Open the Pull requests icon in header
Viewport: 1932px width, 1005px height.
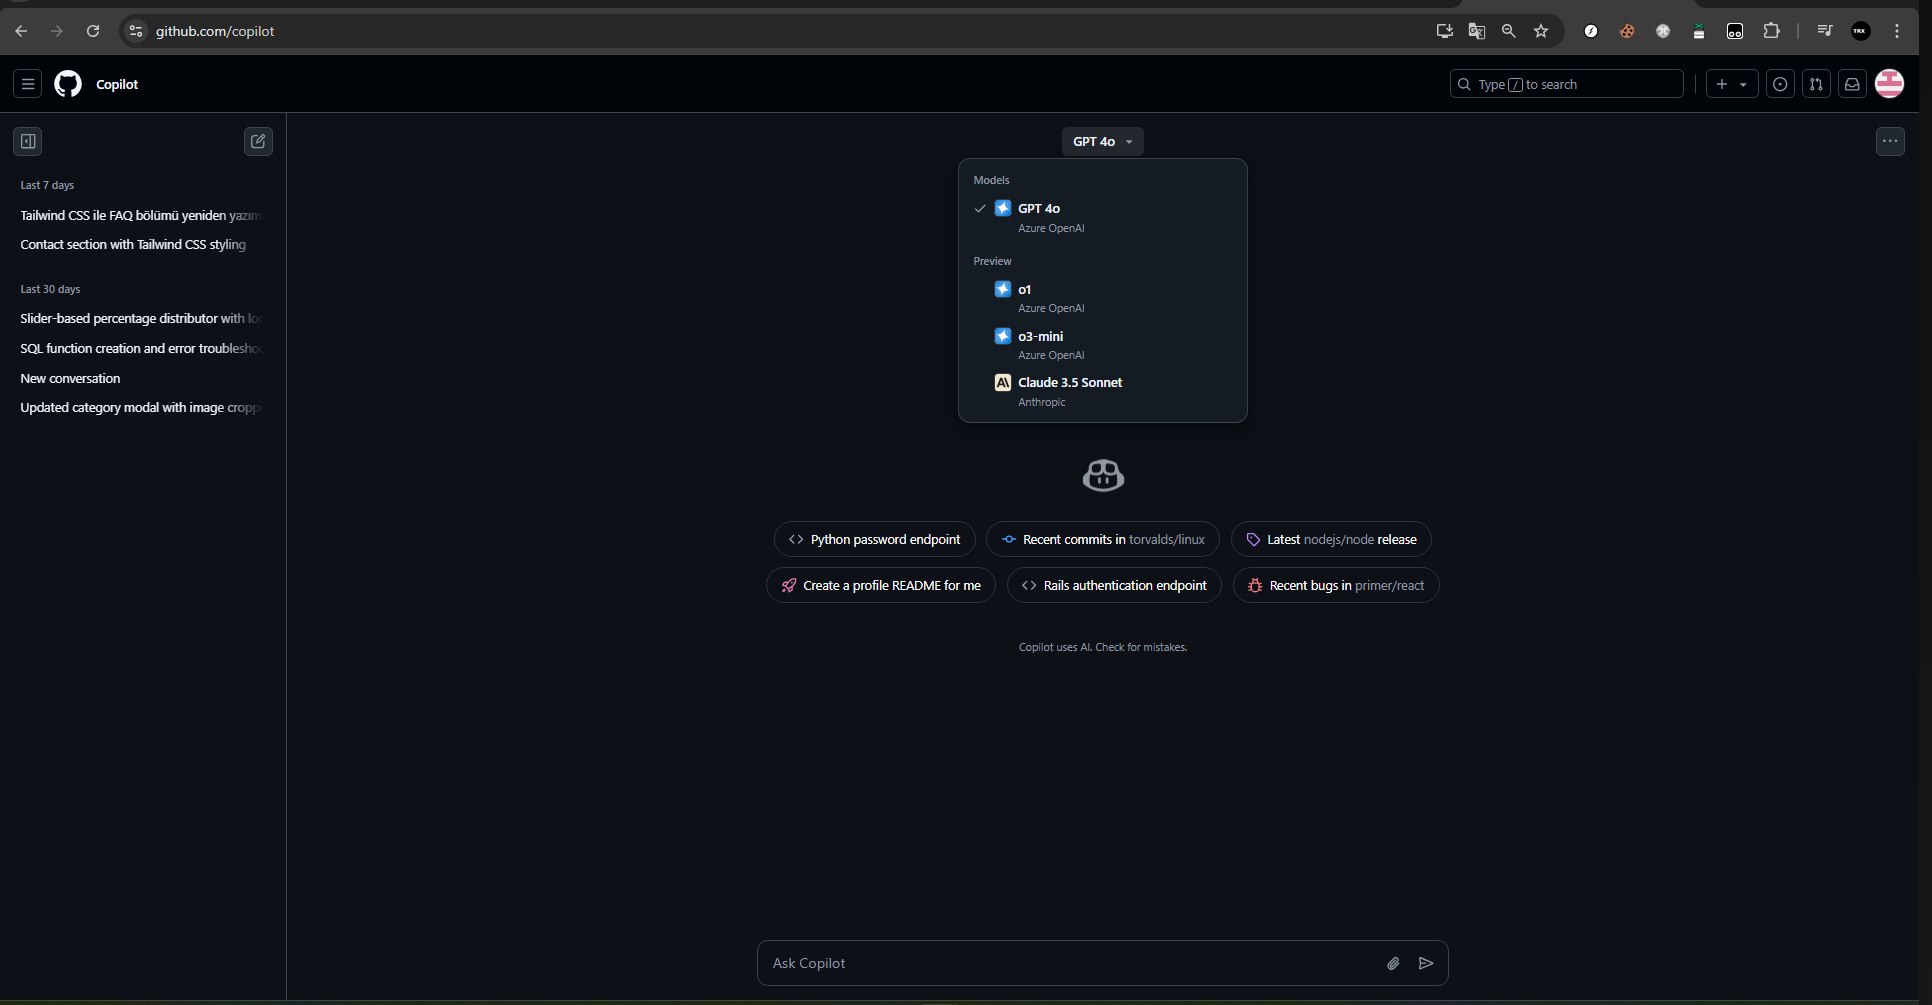pos(1816,84)
